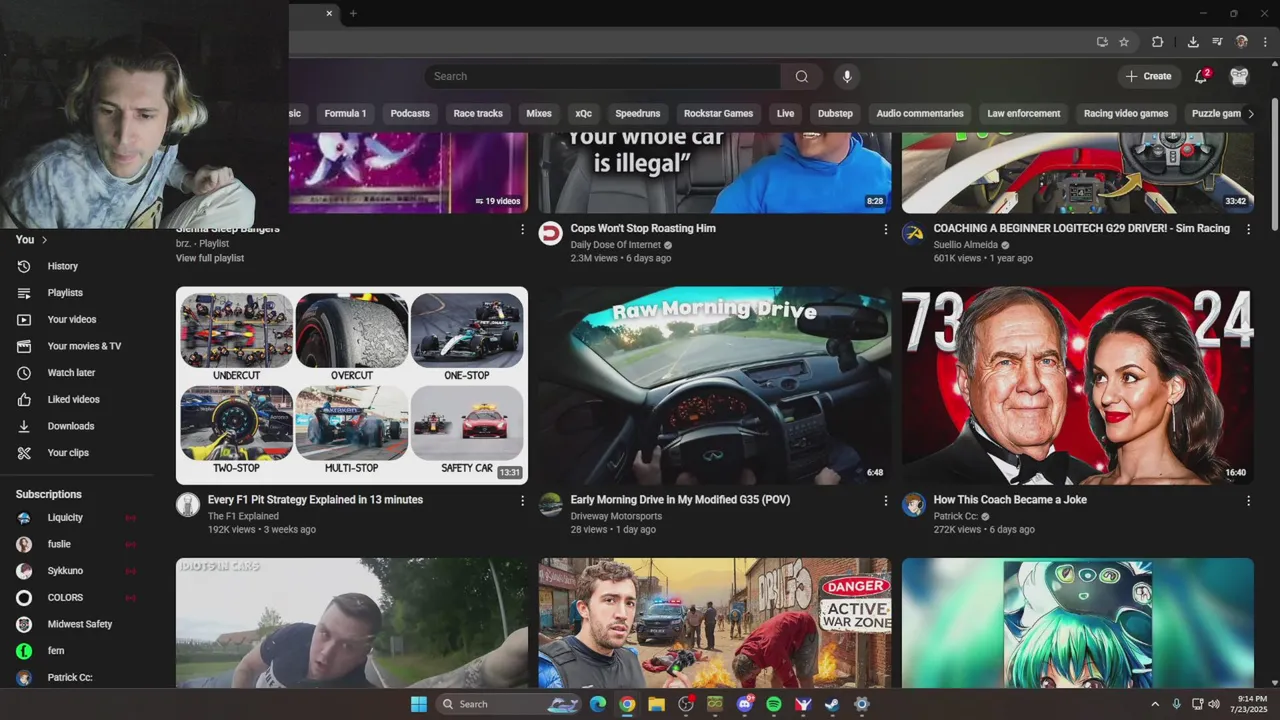Open options for Early Morning Drive video
Image resolution: width=1280 pixels, height=720 pixels.
(x=885, y=500)
